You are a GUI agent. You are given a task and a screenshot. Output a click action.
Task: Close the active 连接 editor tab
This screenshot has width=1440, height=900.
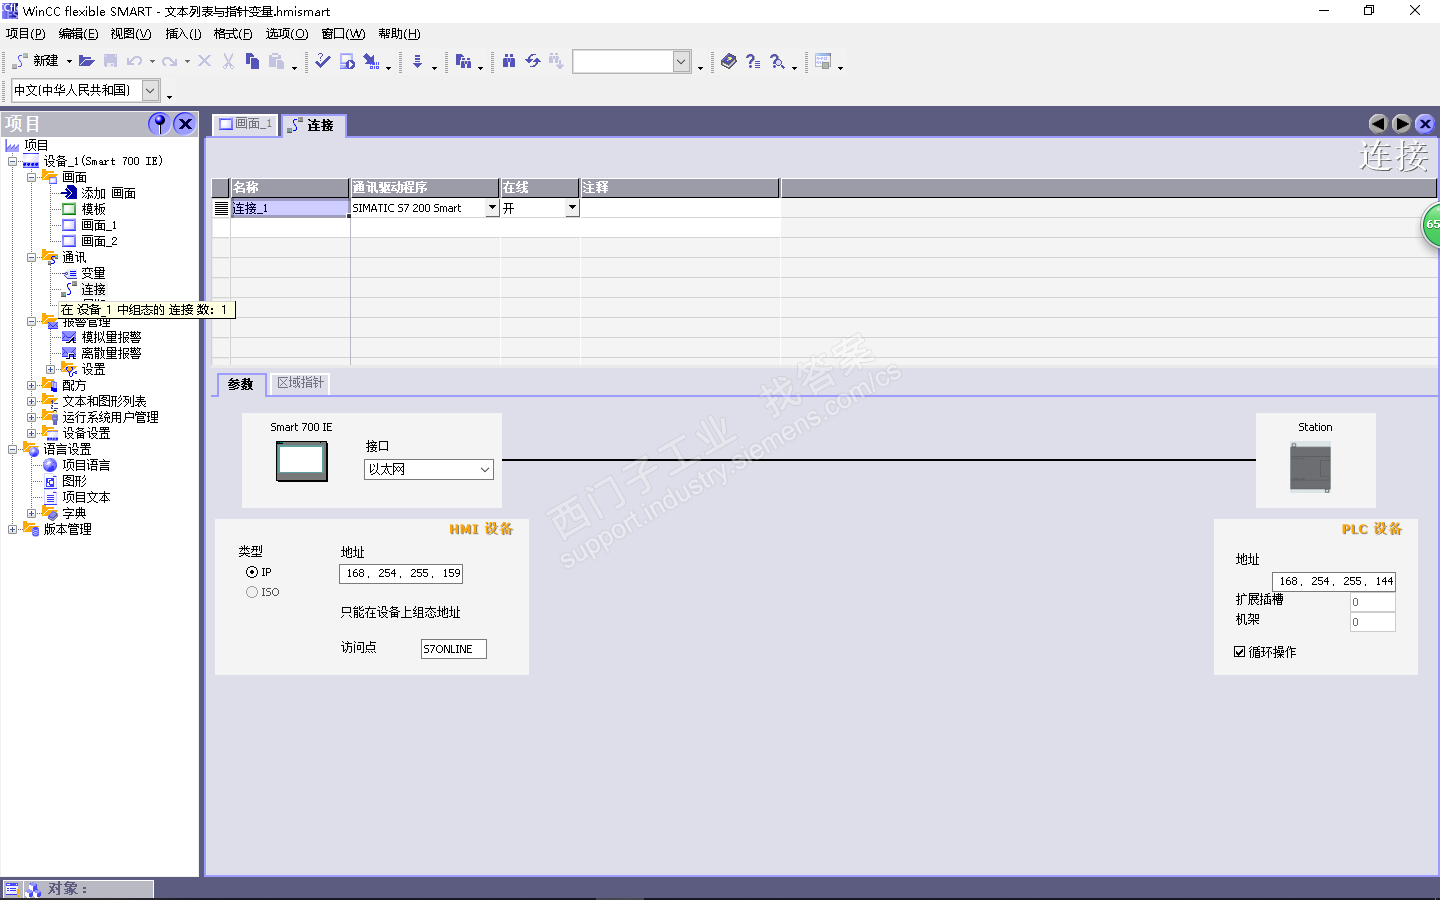point(1425,124)
